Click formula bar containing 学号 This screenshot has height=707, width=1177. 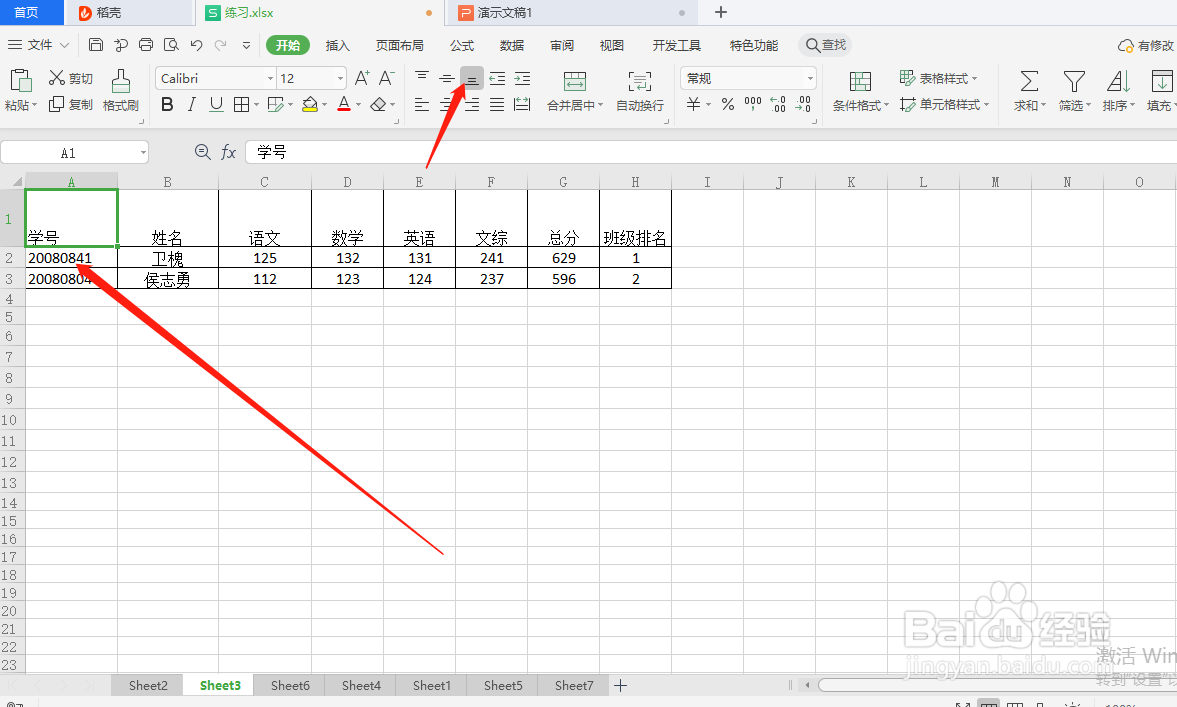coord(710,152)
